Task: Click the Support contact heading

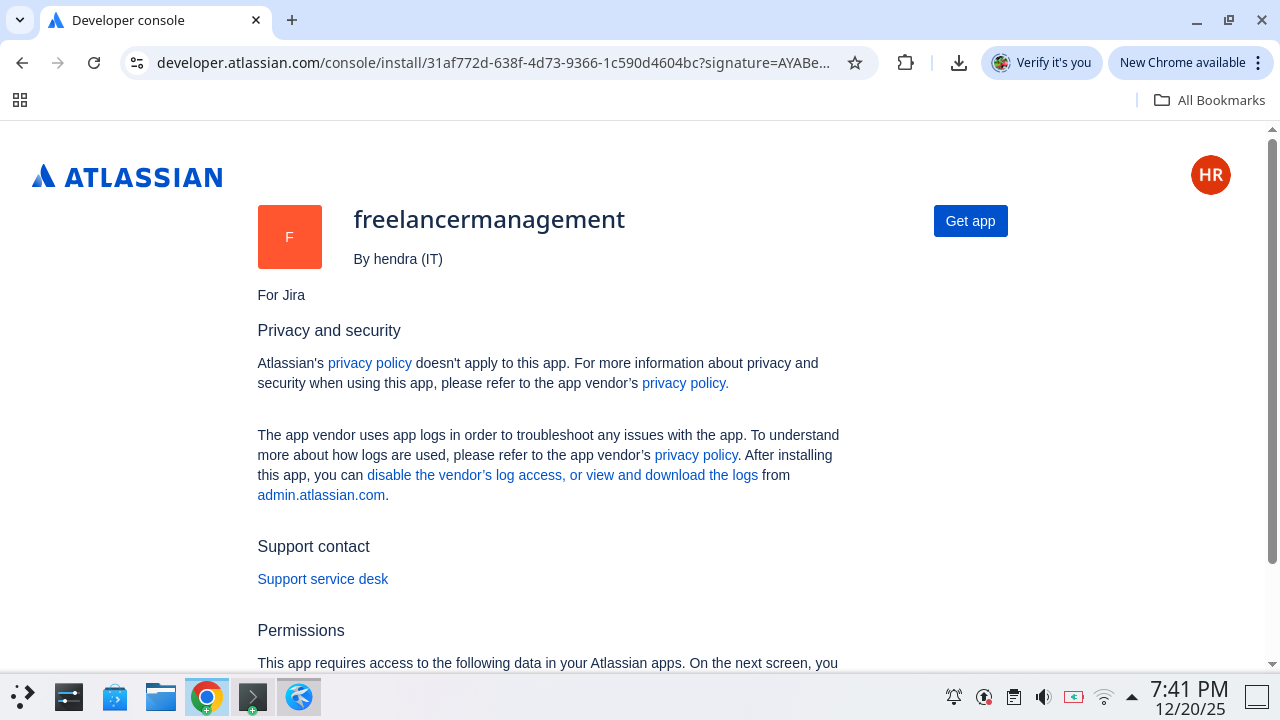Action: tap(313, 547)
